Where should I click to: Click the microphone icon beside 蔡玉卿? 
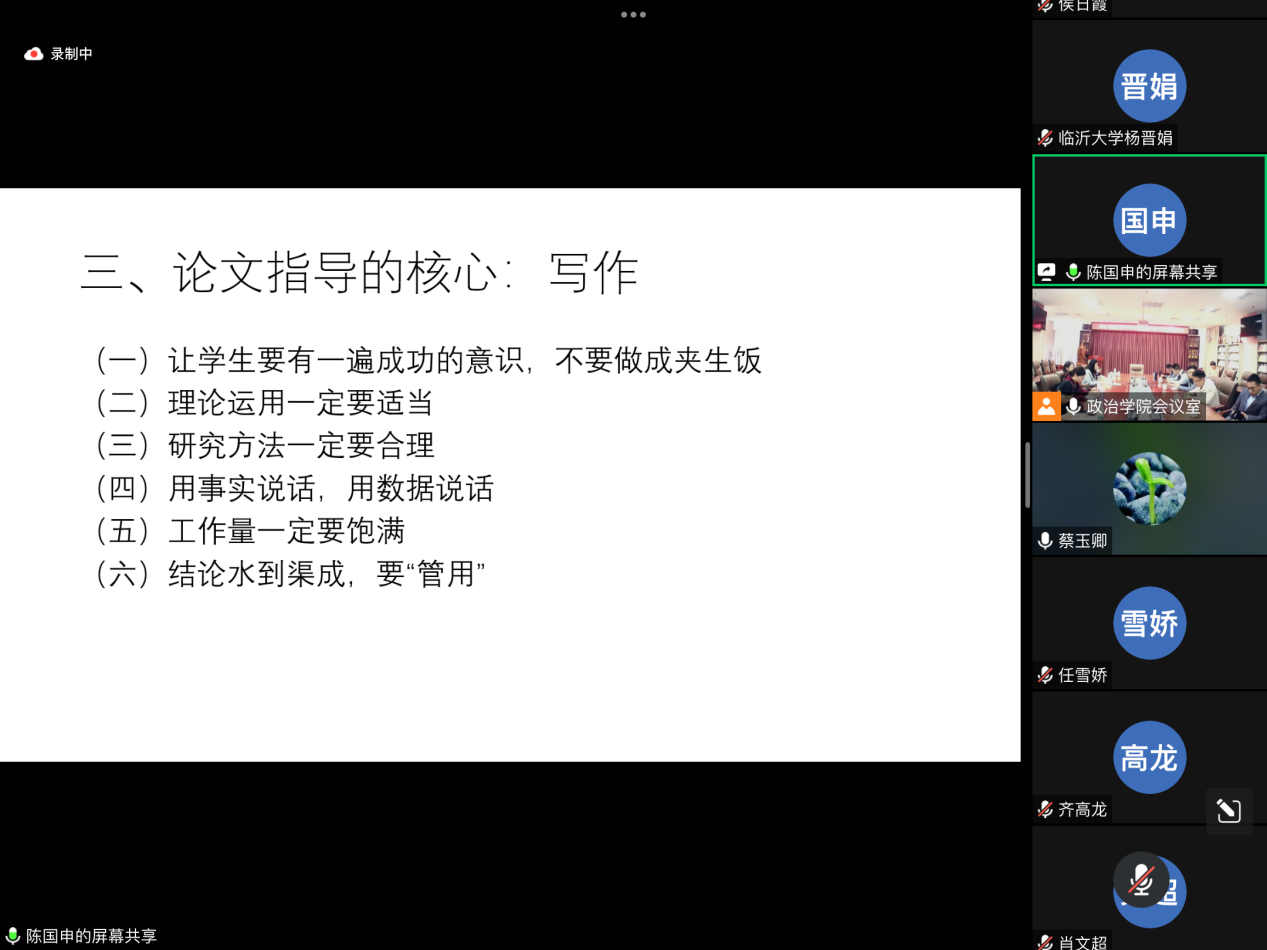point(1045,541)
